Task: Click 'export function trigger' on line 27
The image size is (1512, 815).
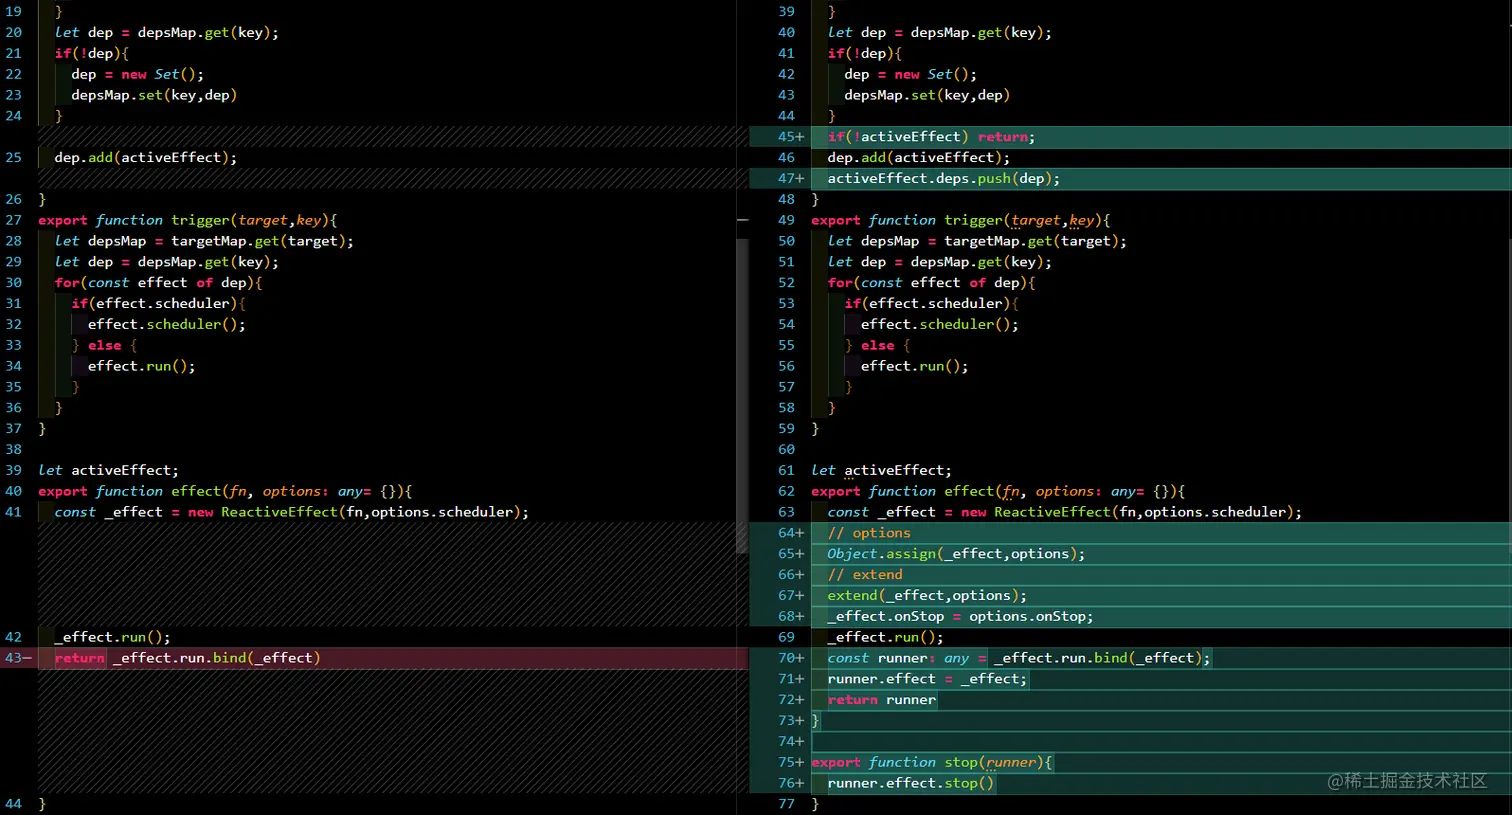Action: [x=134, y=220]
